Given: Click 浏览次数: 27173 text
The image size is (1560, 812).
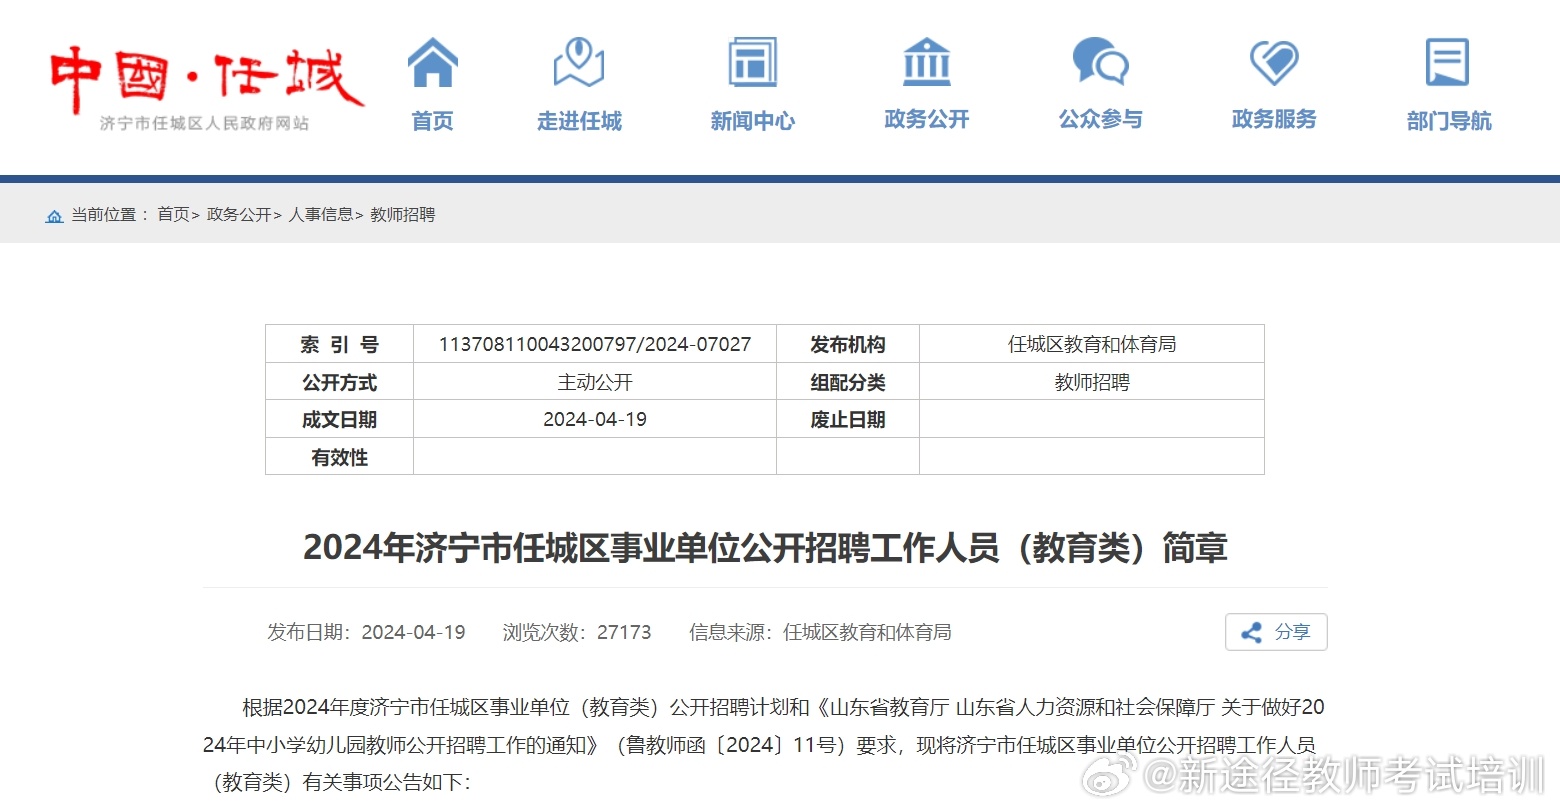Looking at the screenshot, I should click(x=577, y=632).
